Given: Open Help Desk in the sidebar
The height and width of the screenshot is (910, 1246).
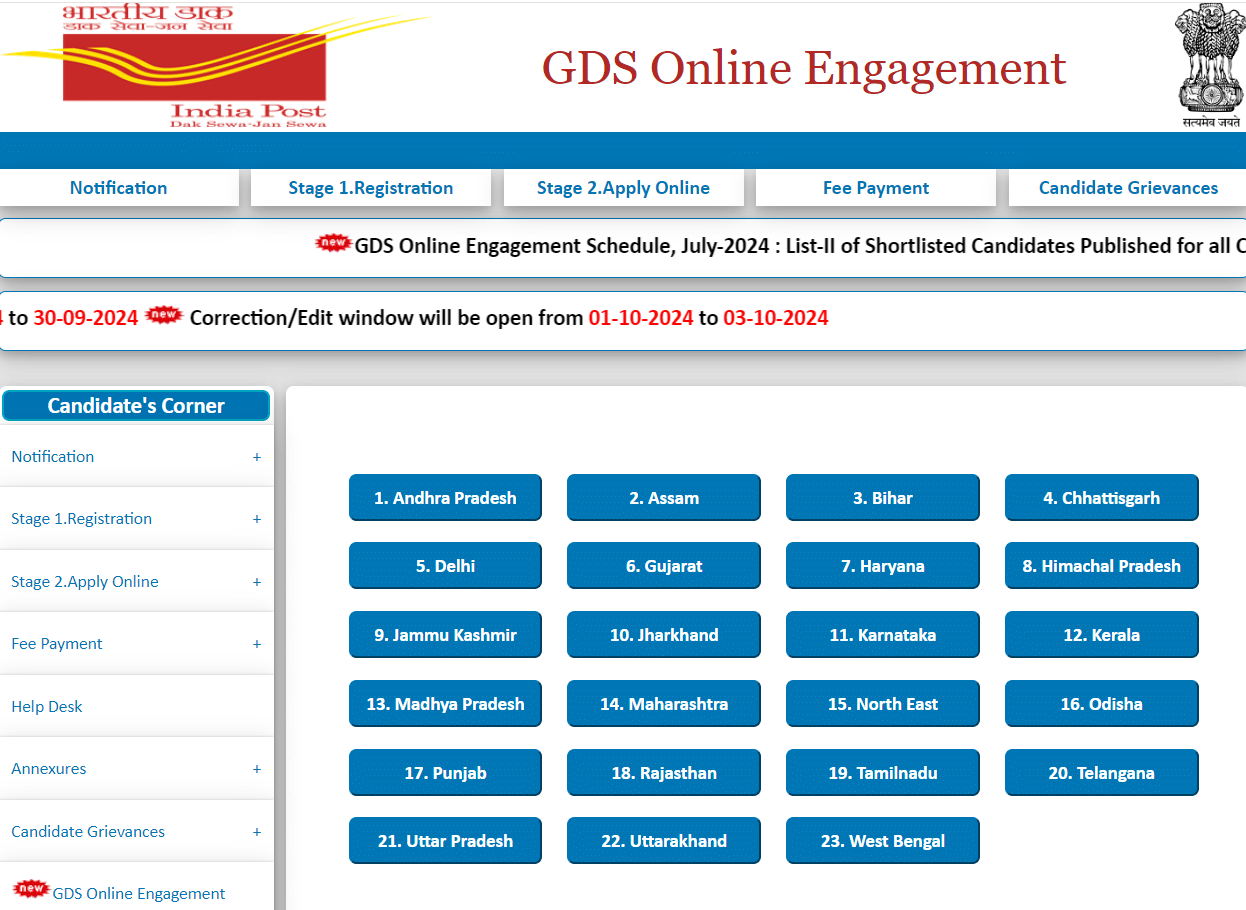Looking at the screenshot, I should click(136, 706).
